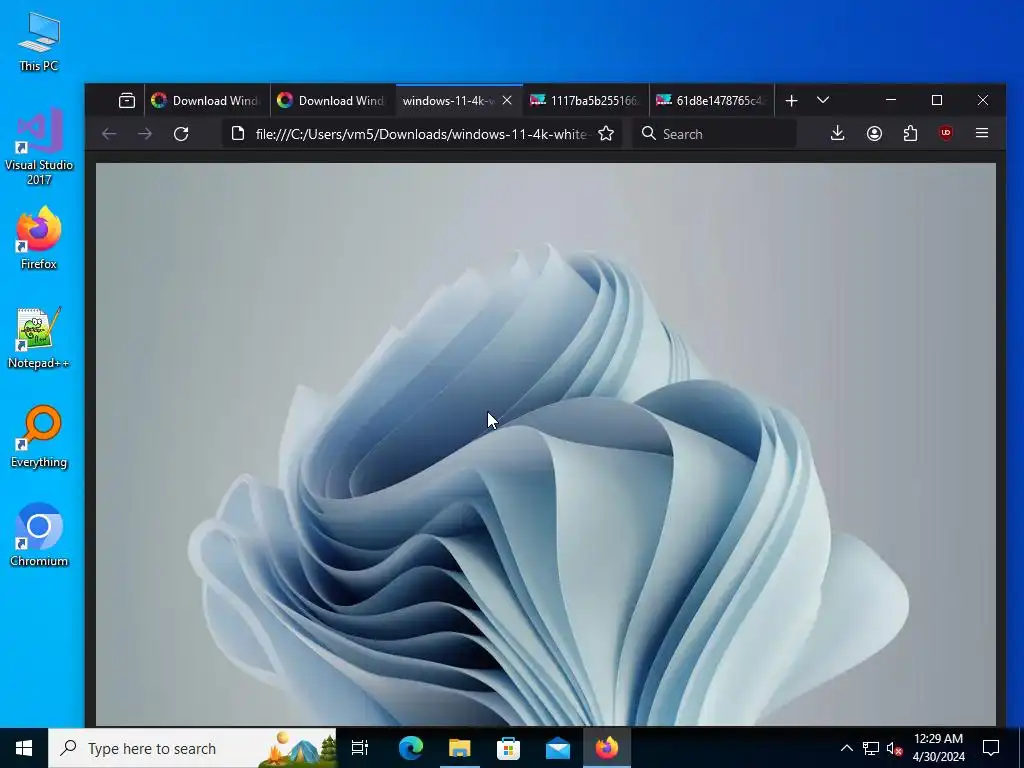Viewport: 1024px width, 768px height.
Task: Select This PC desktop icon
Action: 39,42
